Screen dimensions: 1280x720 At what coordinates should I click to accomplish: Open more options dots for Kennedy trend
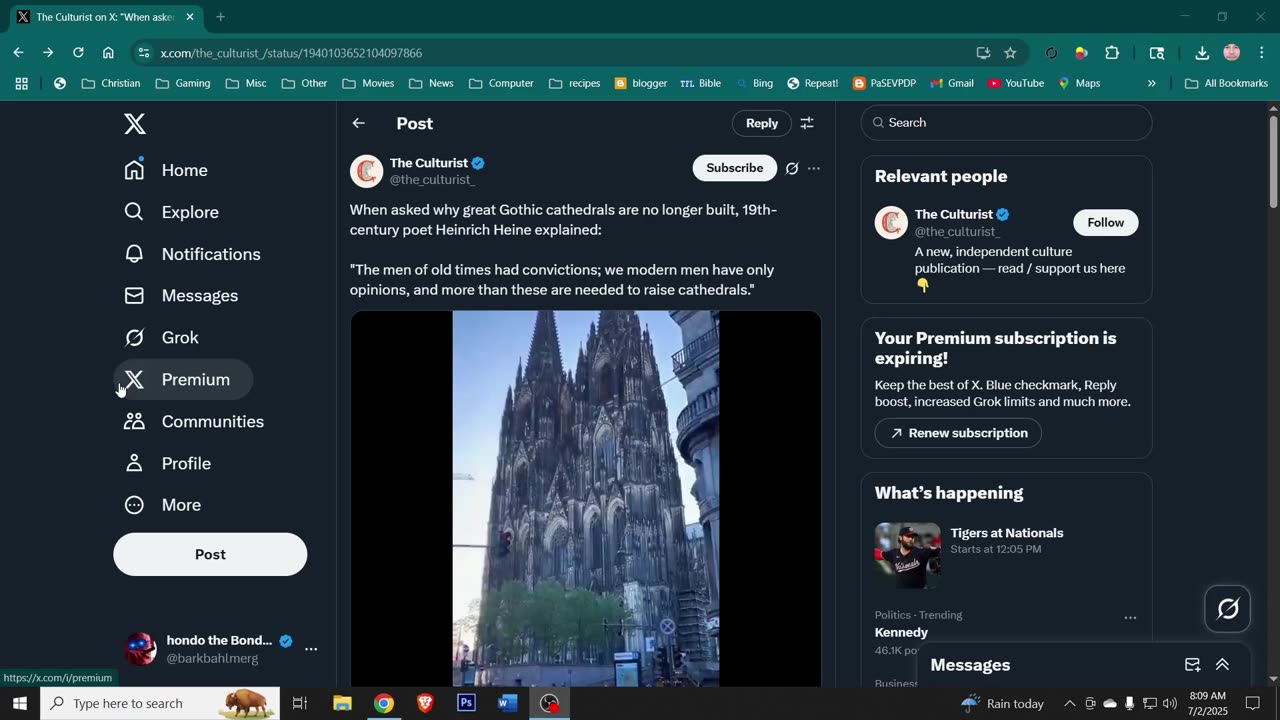pos(1130,617)
